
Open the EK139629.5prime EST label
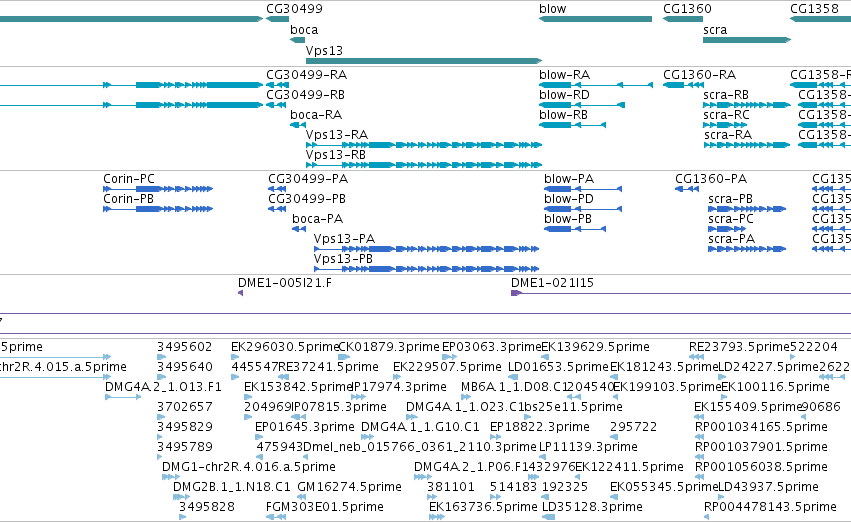(x=595, y=347)
